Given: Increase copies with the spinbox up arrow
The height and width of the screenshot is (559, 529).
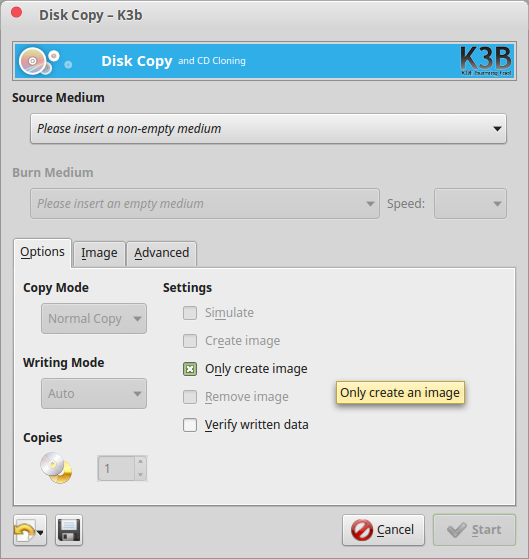Looking at the screenshot, I should coord(140,462).
